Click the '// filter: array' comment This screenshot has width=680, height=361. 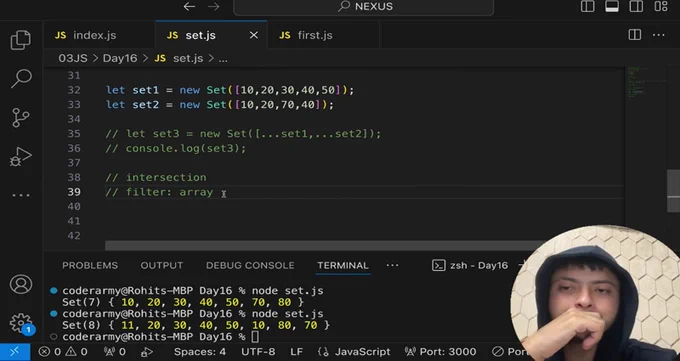[160, 192]
